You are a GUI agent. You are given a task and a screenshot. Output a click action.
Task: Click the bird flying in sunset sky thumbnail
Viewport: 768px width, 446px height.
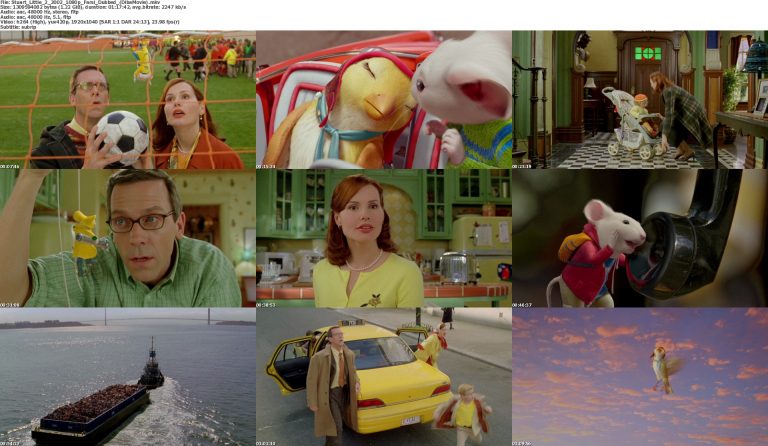(x=640, y=376)
